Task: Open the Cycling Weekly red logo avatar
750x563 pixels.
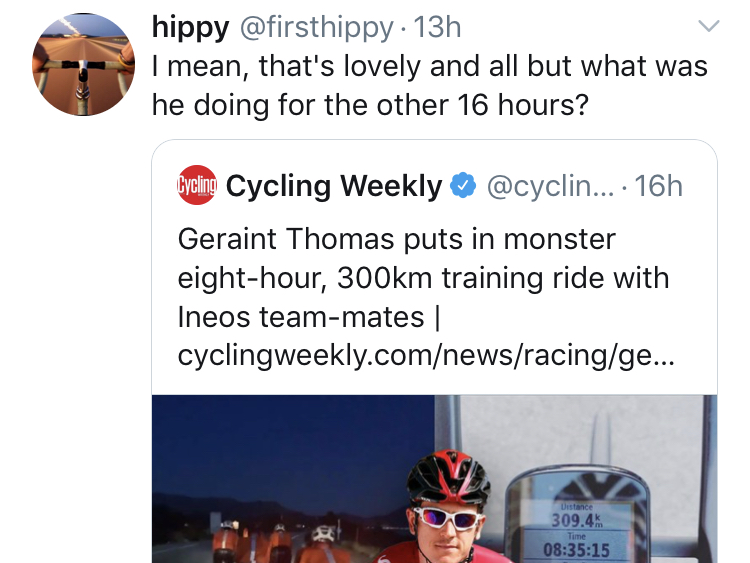Action: (x=196, y=185)
